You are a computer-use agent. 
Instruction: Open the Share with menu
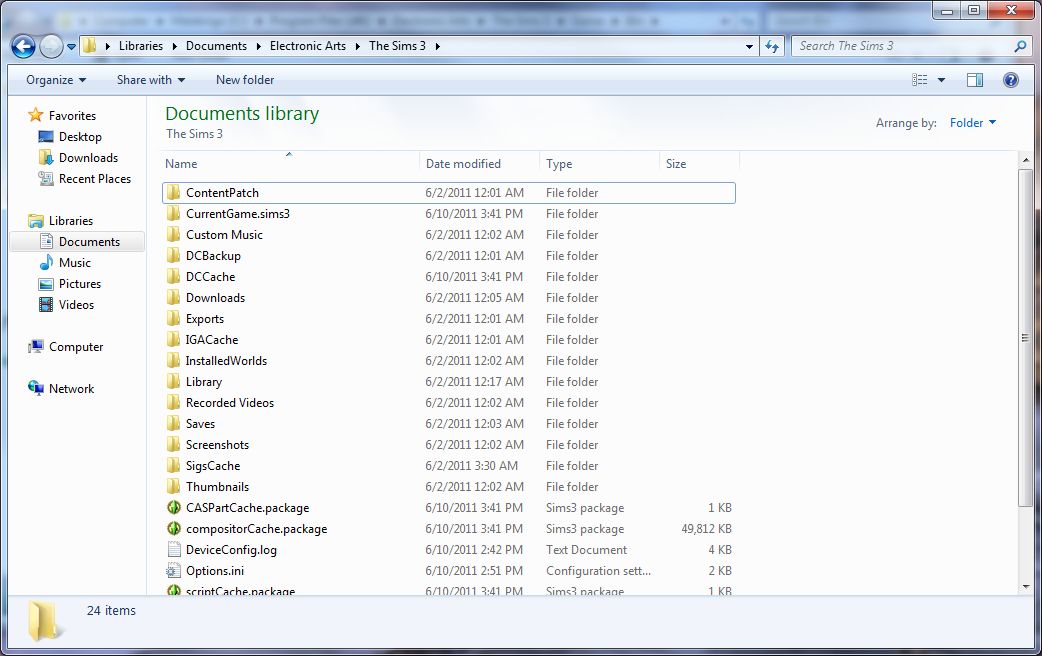click(x=151, y=80)
